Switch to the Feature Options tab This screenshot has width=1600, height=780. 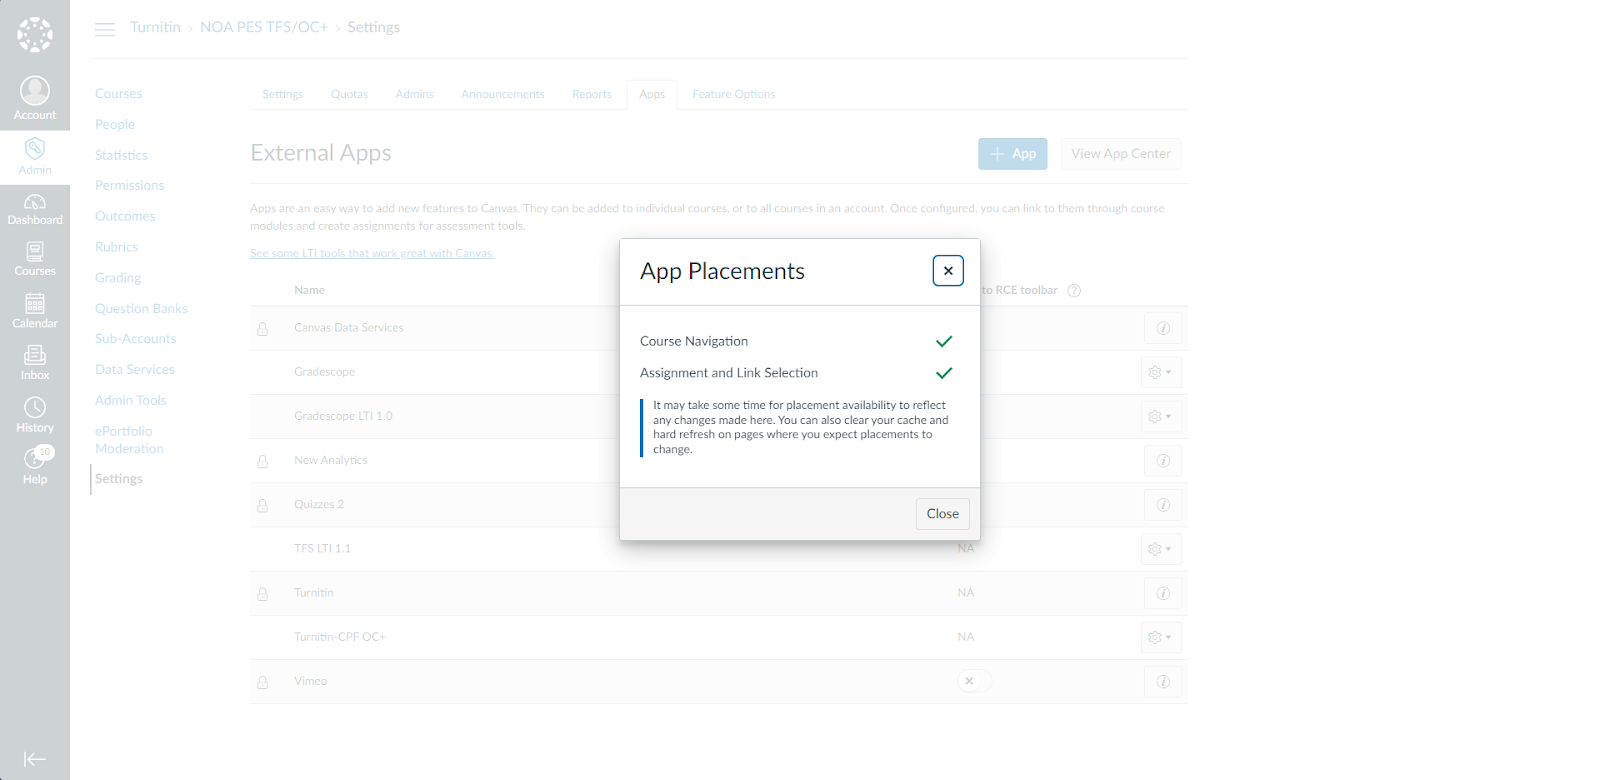point(733,95)
